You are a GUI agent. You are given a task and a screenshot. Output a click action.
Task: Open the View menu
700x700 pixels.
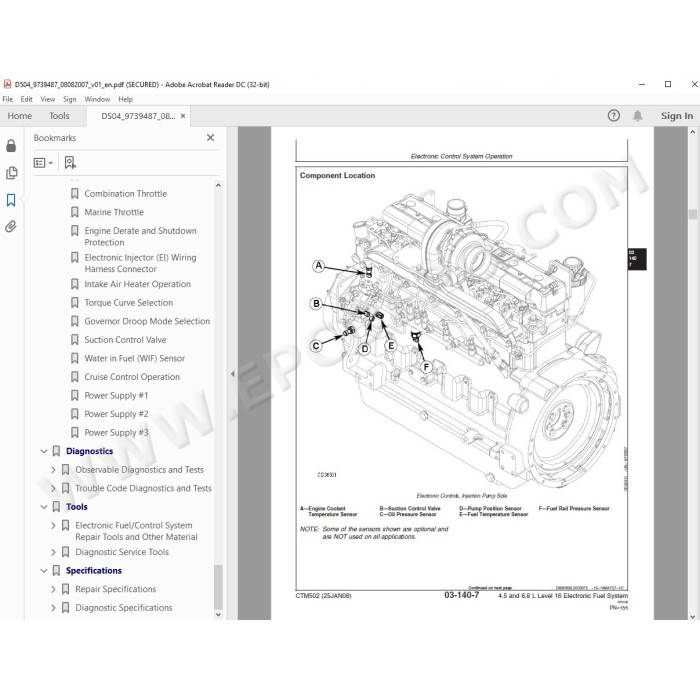point(48,99)
